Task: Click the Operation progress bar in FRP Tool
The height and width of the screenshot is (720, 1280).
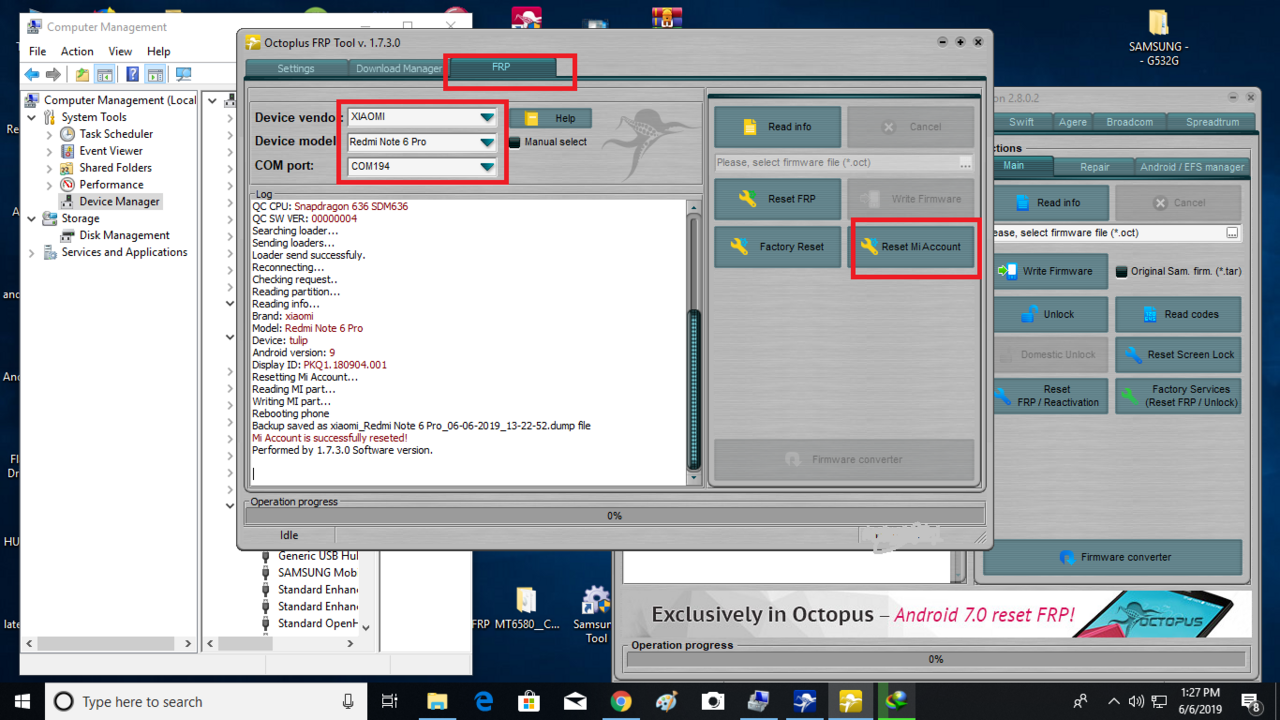Action: pyautogui.click(x=614, y=516)
